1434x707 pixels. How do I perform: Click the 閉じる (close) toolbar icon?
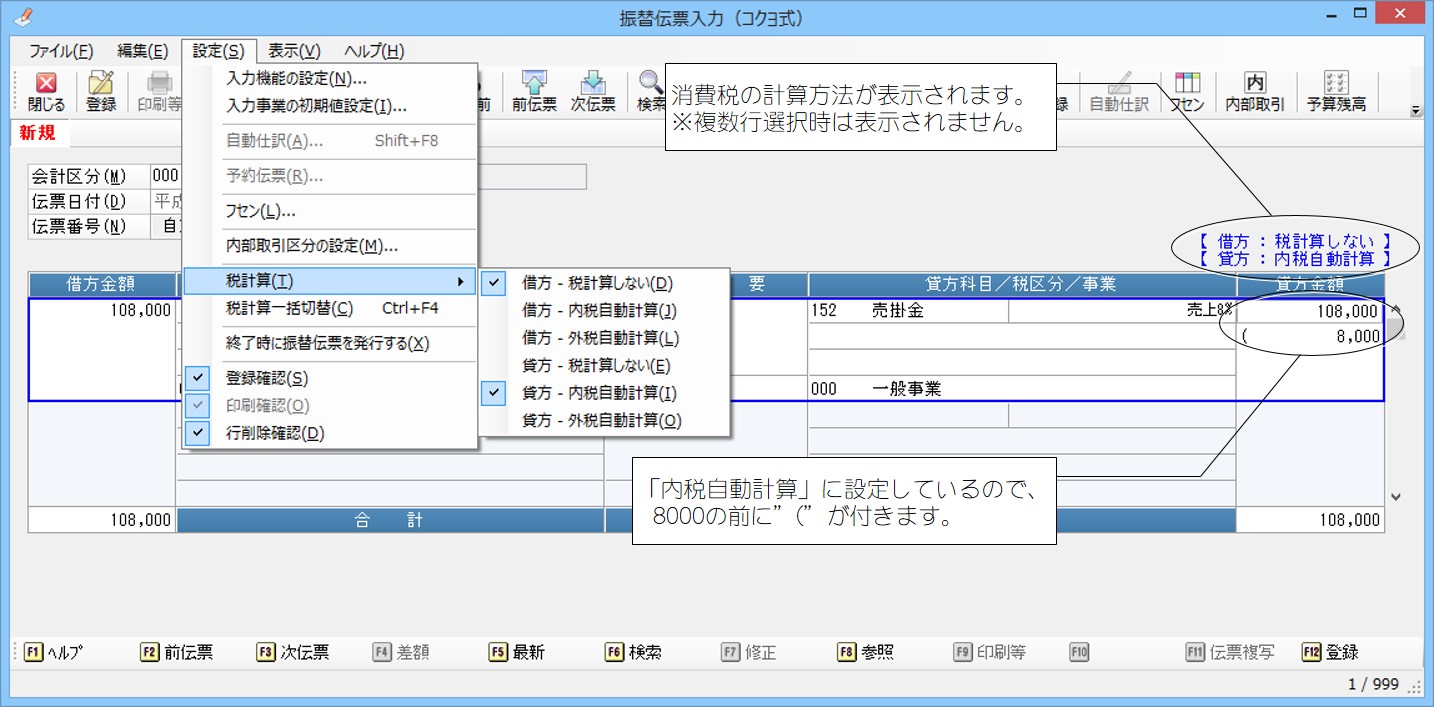click(46, 91)
